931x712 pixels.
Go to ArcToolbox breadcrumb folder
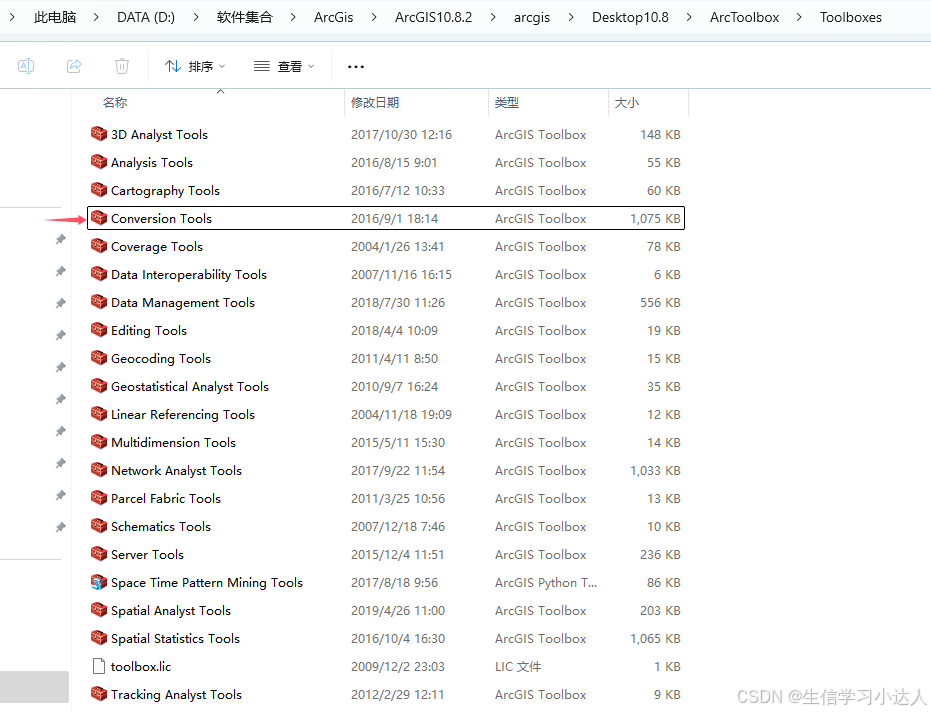(x=745, y=17)
